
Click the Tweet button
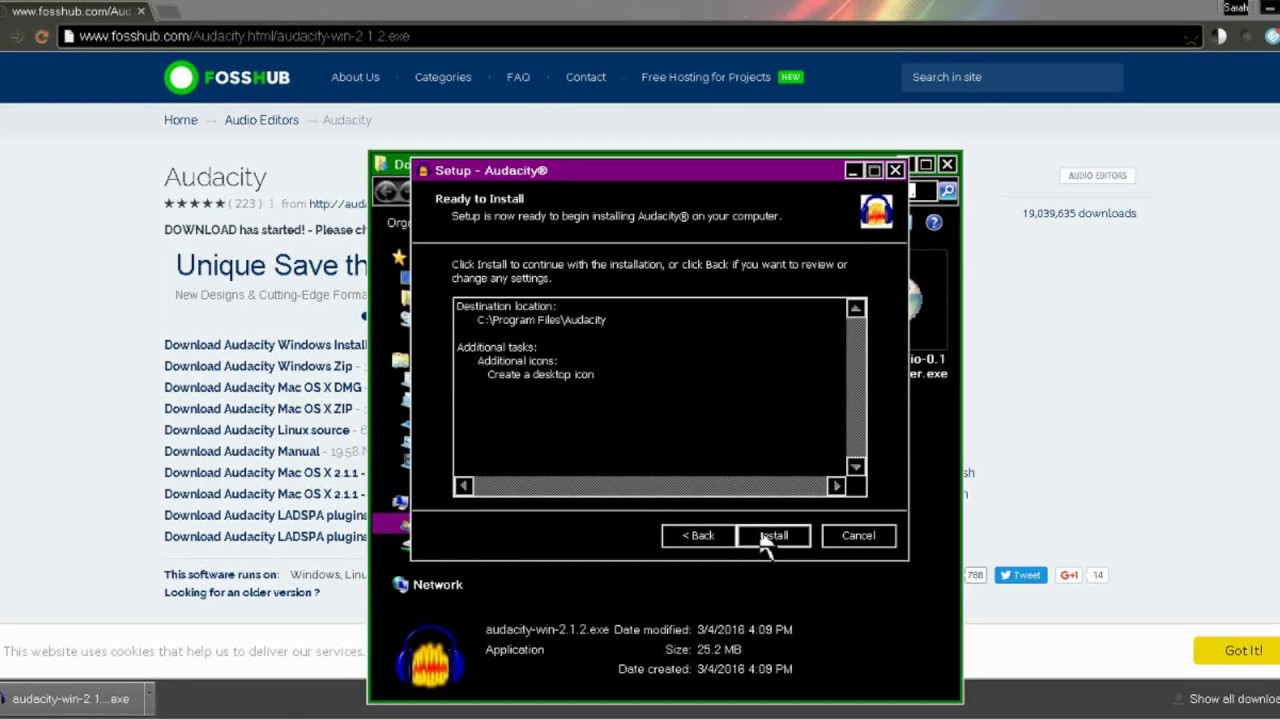pos(1020,575)
